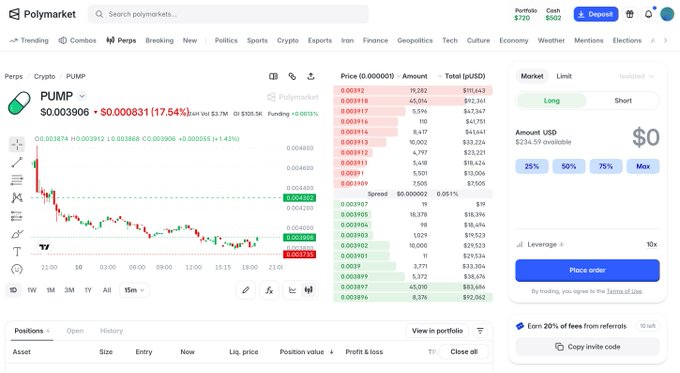
Task: Click the Polymarket logo
Action: coord(42,14)
